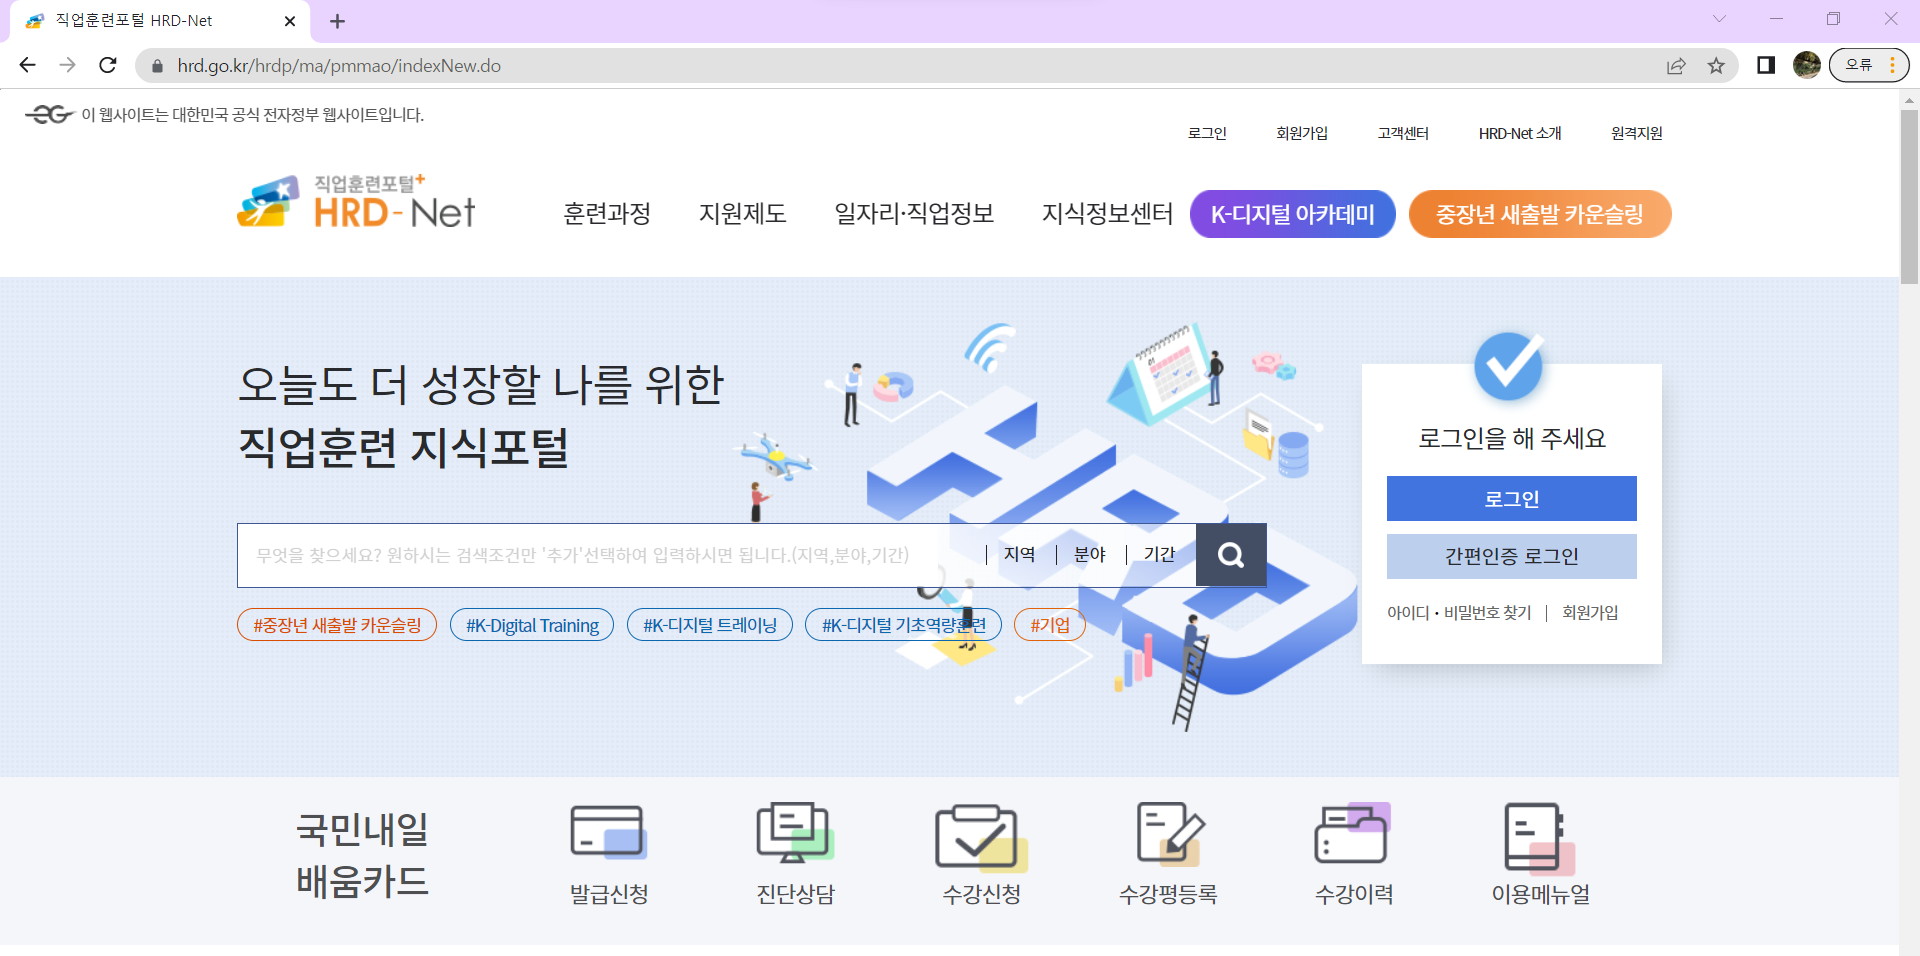Click the HRD-Net logo
Screen dimensions: 1920x956
pos(356,202)
